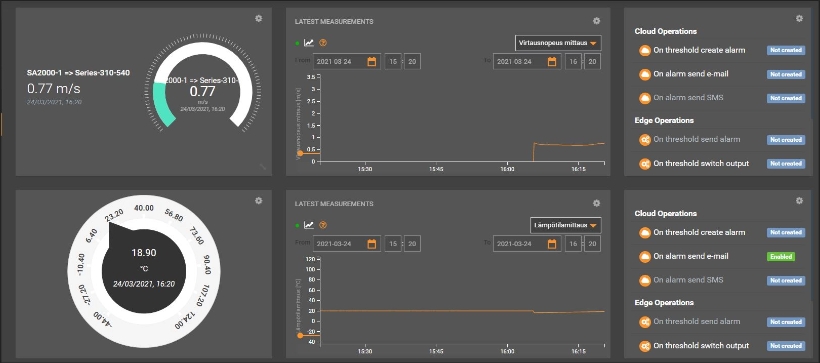The width and height of the screenshot is (820, 363).
Task: Click 'Not created' badge for 'On alarm send SMS' beside °C chart
Action: pos(786,280)
